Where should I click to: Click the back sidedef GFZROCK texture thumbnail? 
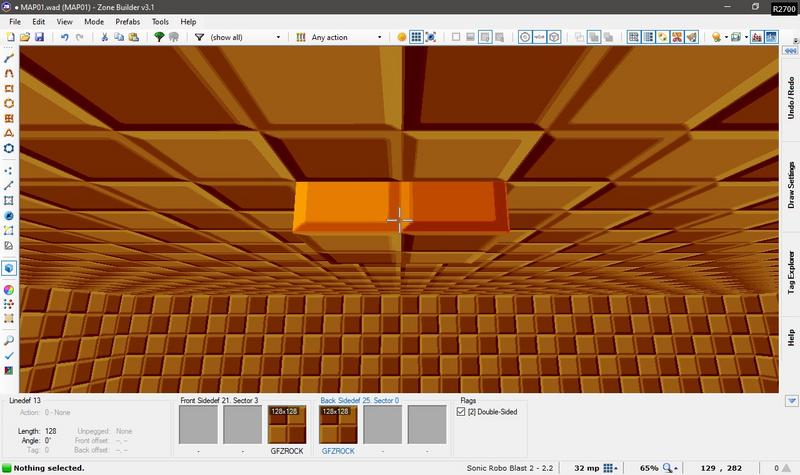pyautogui.click(x=337, y=427)
